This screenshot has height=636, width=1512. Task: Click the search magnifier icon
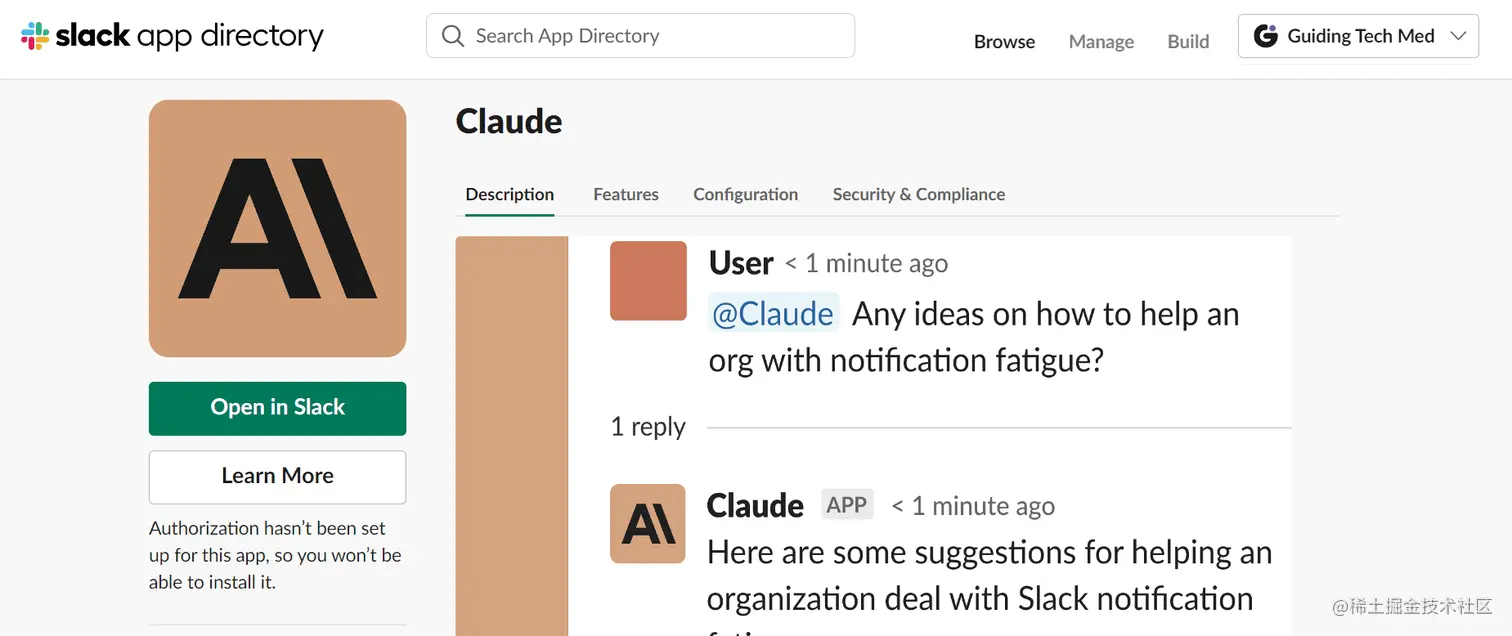pos(453,36)
